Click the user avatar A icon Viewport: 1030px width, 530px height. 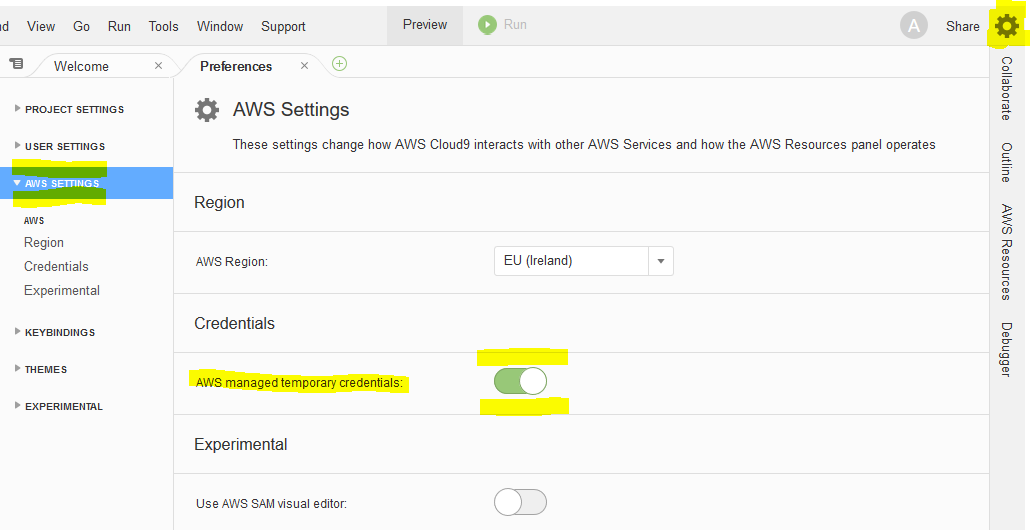pos(914,26)
